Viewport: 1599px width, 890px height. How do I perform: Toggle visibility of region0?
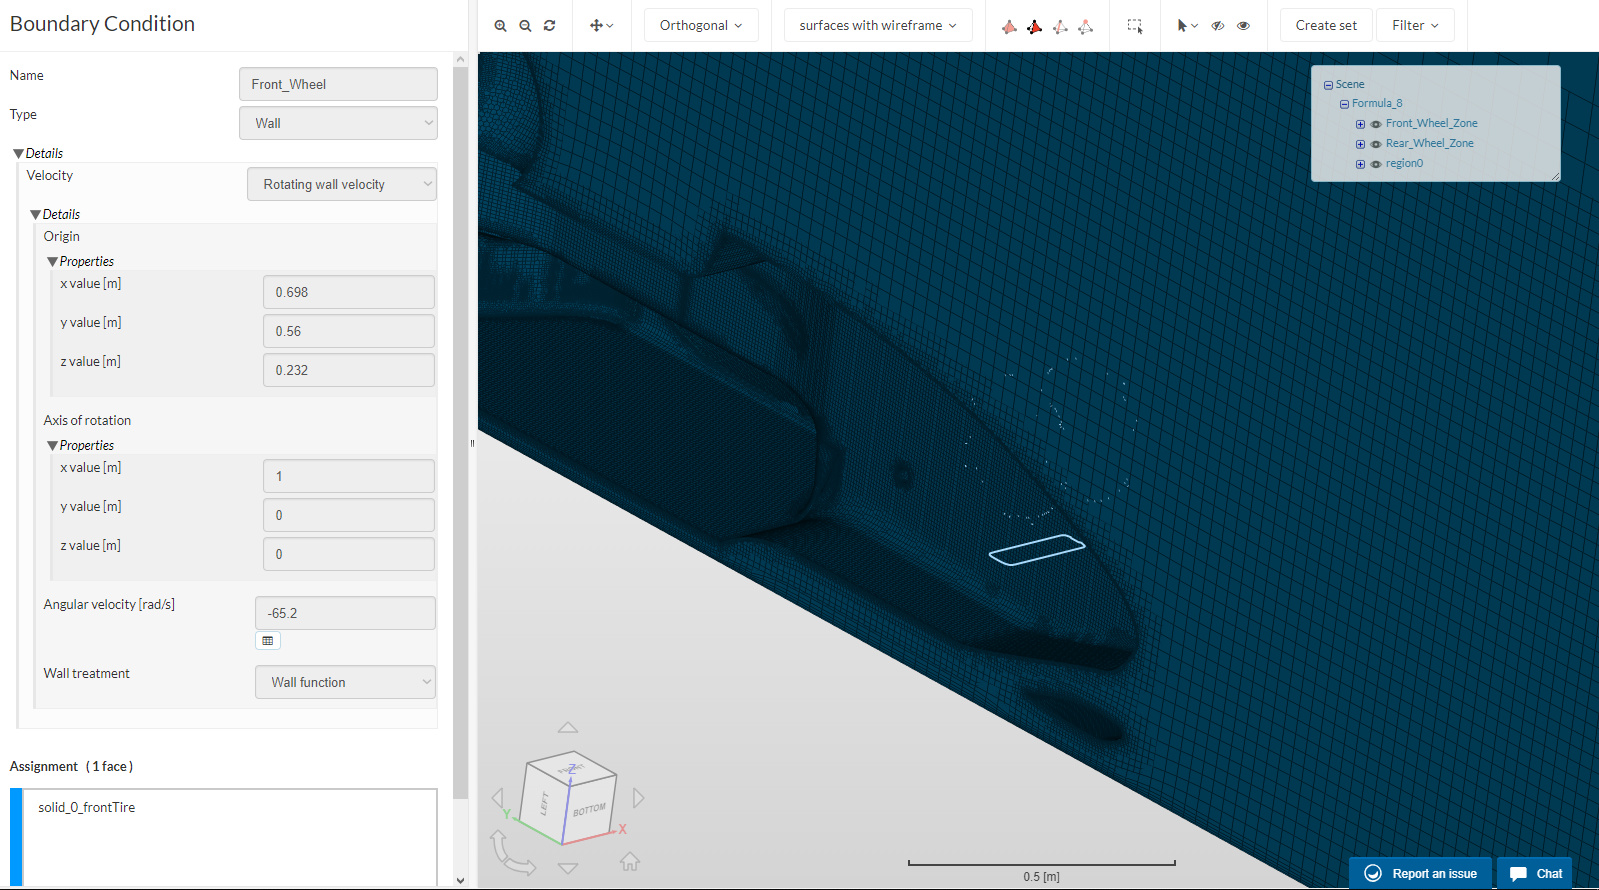(1376, 164)
